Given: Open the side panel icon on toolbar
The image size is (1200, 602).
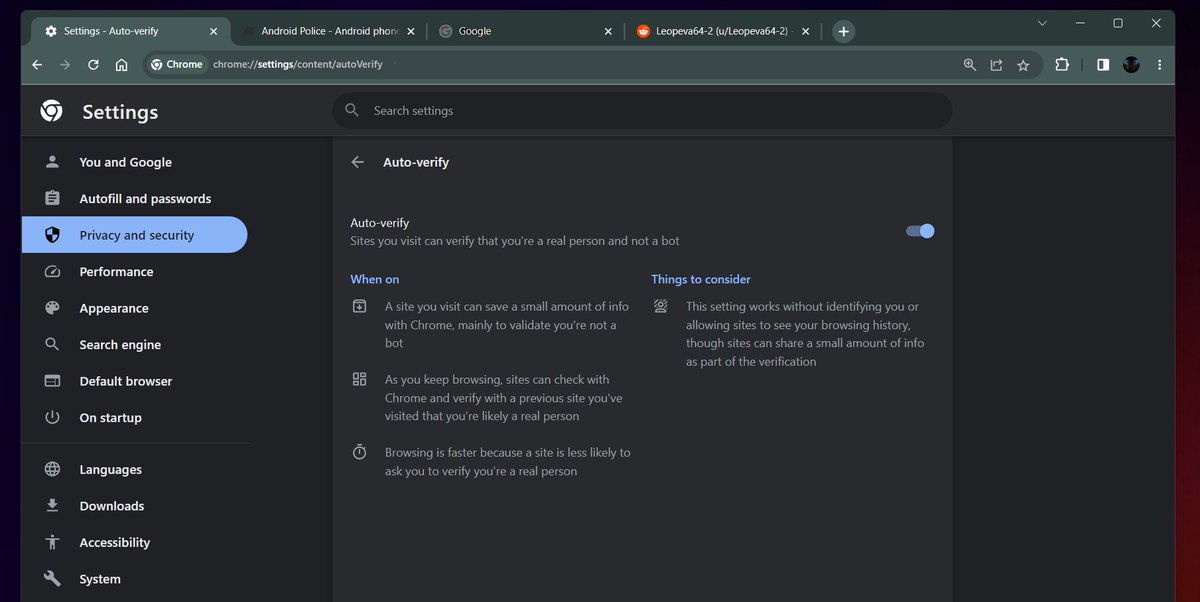Looking at the screenshot, I should coord(1101,64).
